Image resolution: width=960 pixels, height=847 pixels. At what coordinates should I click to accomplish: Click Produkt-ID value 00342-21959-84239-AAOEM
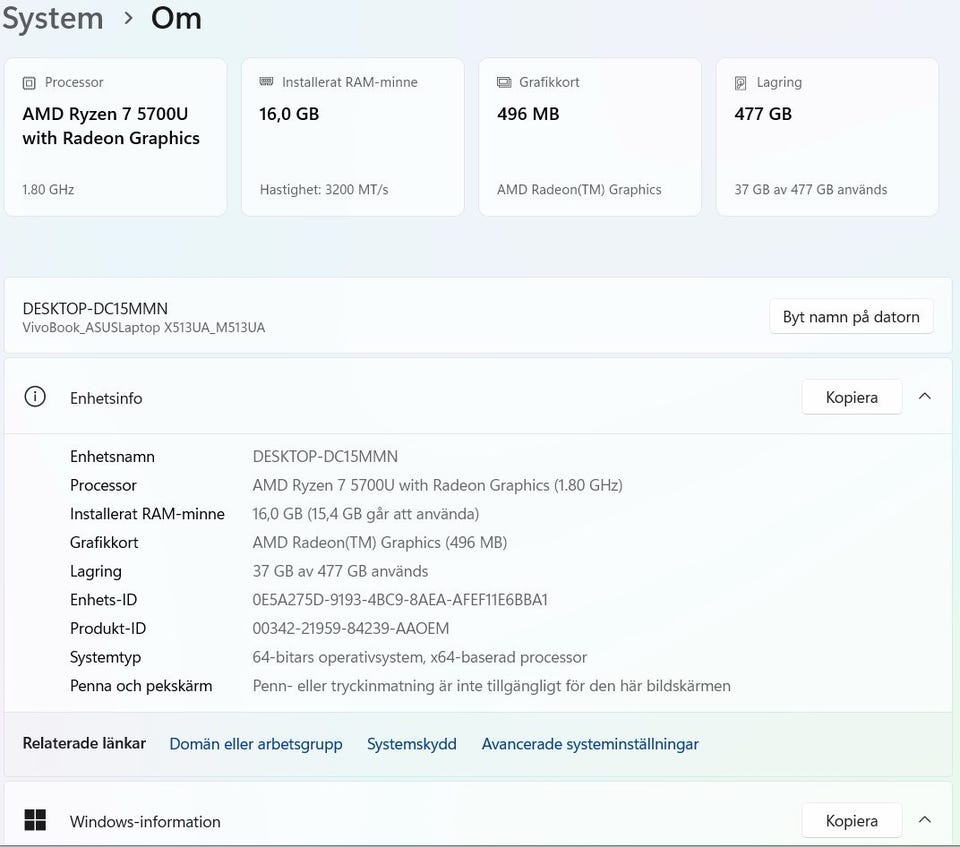point(351,628)
